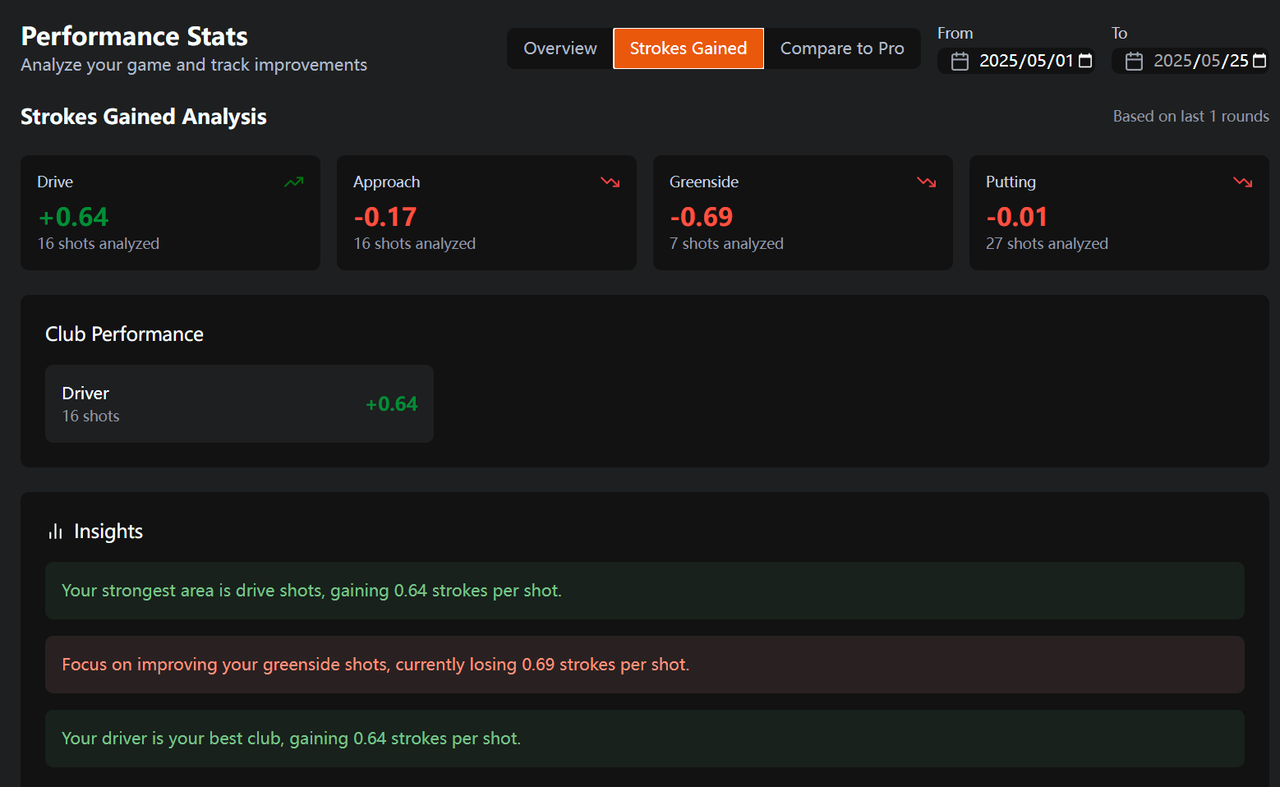Image resolution: width=1280 pixels, height=787 pixels.
Task: Click the Putting card label
Action: [1011, 182]
